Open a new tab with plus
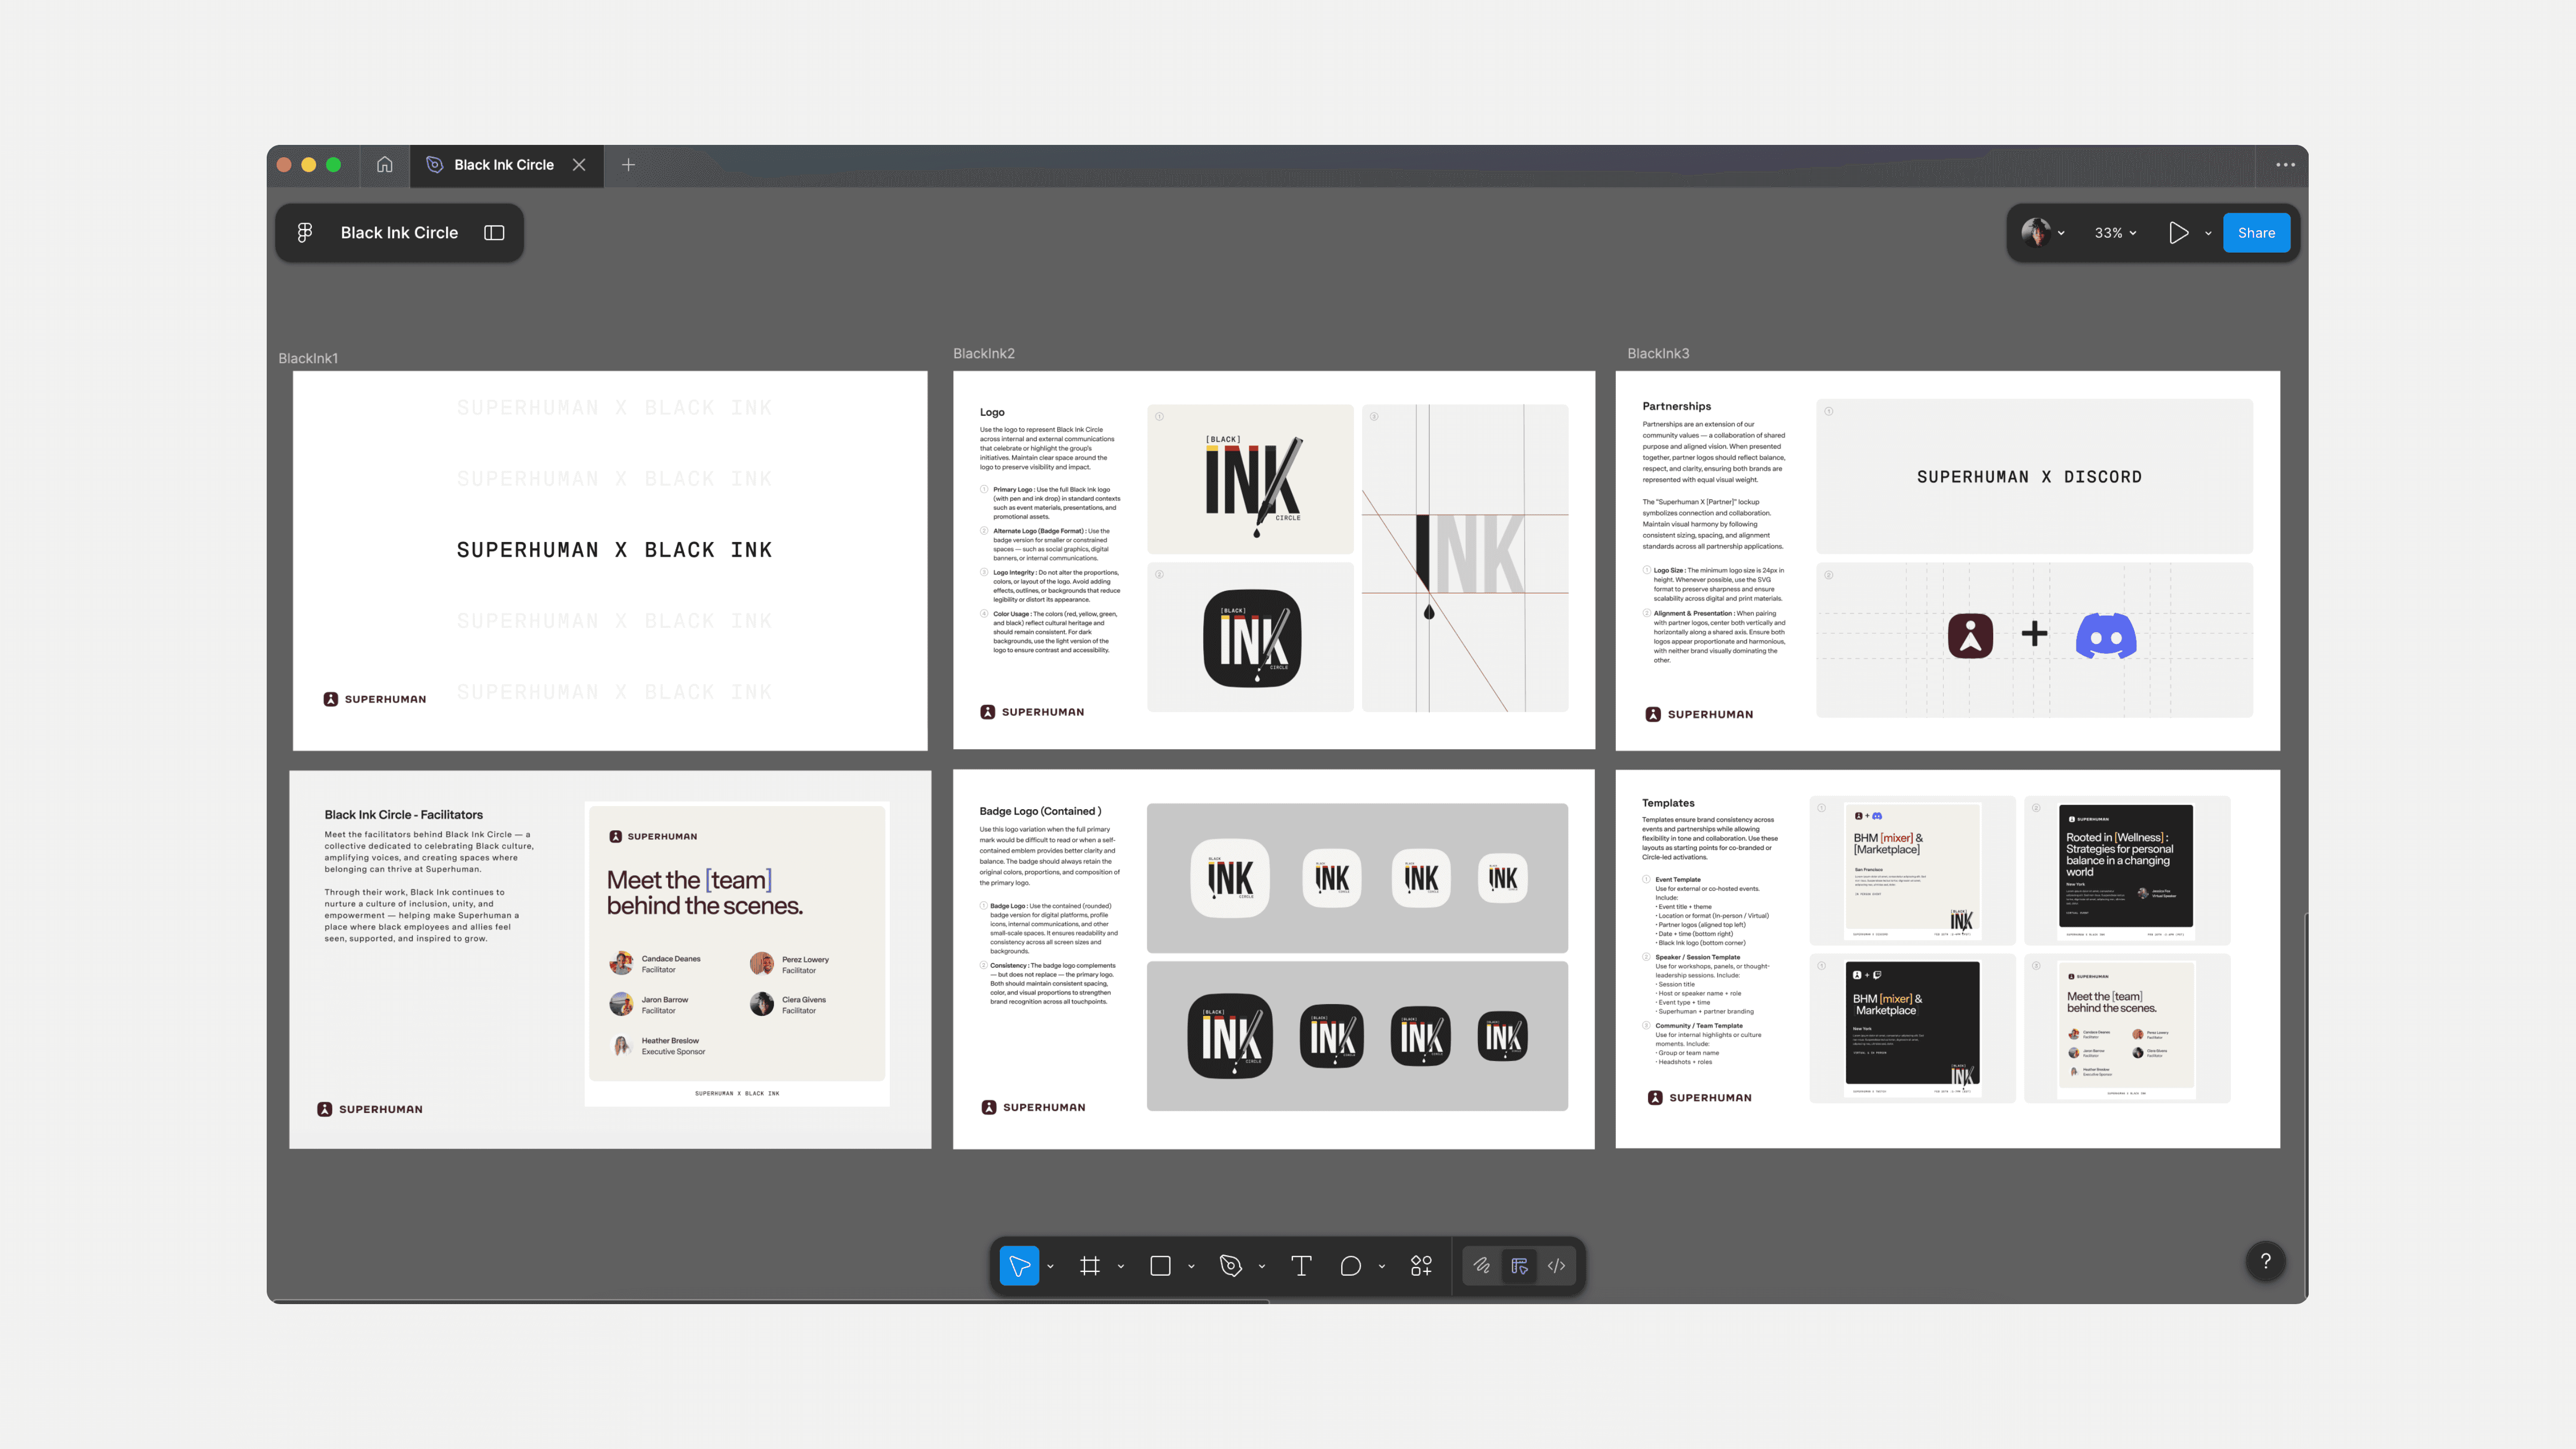The height and width of the screenshot is (1449, 2576). tap(628, 165)
